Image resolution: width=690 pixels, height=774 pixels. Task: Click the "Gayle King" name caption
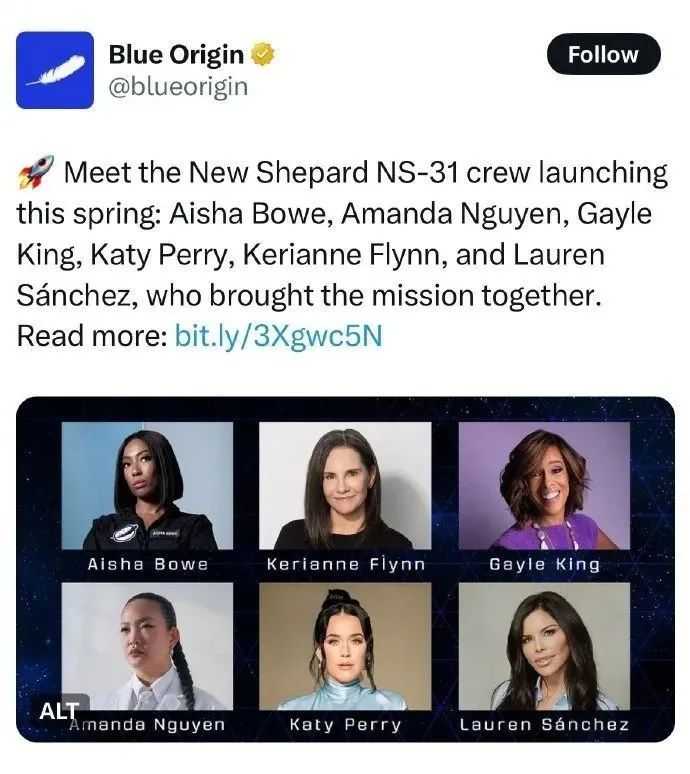coord(544,564)
